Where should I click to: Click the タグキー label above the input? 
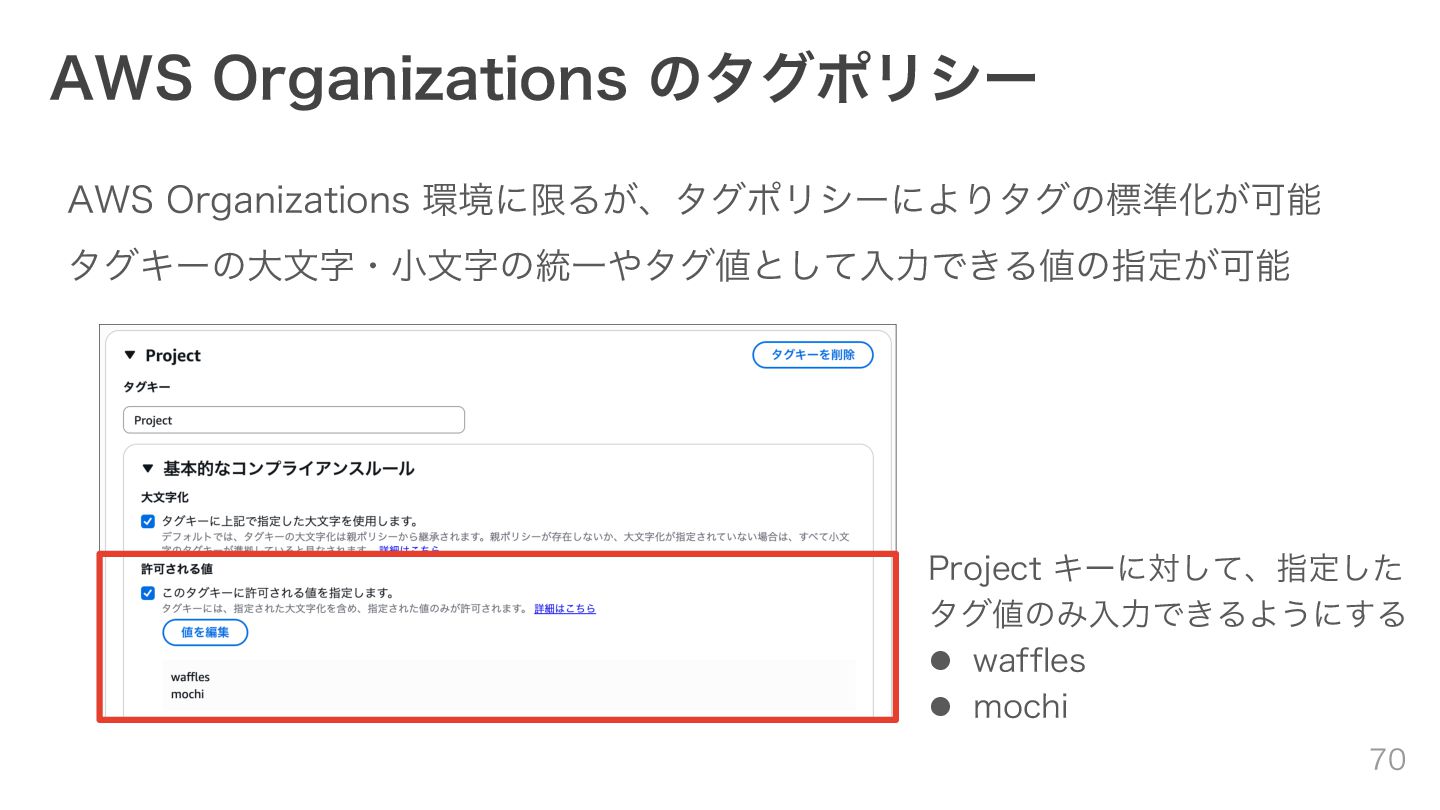pos(147,386)
